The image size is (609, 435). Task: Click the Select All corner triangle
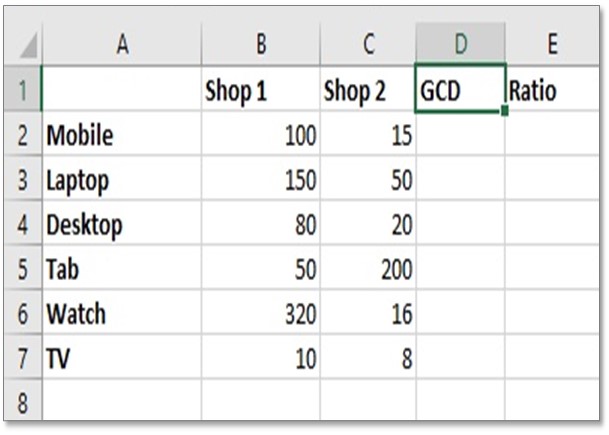click(x=28, y=45)
